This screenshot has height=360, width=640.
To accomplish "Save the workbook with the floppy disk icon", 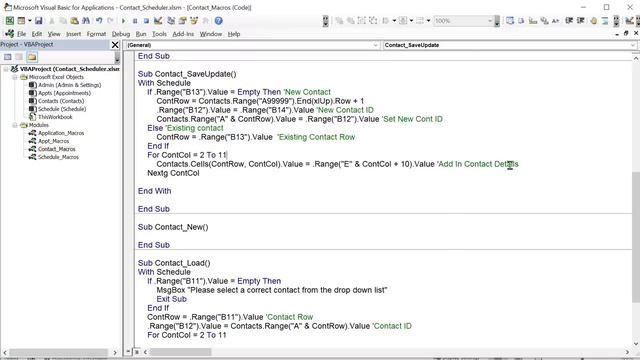I will [38, 21].
